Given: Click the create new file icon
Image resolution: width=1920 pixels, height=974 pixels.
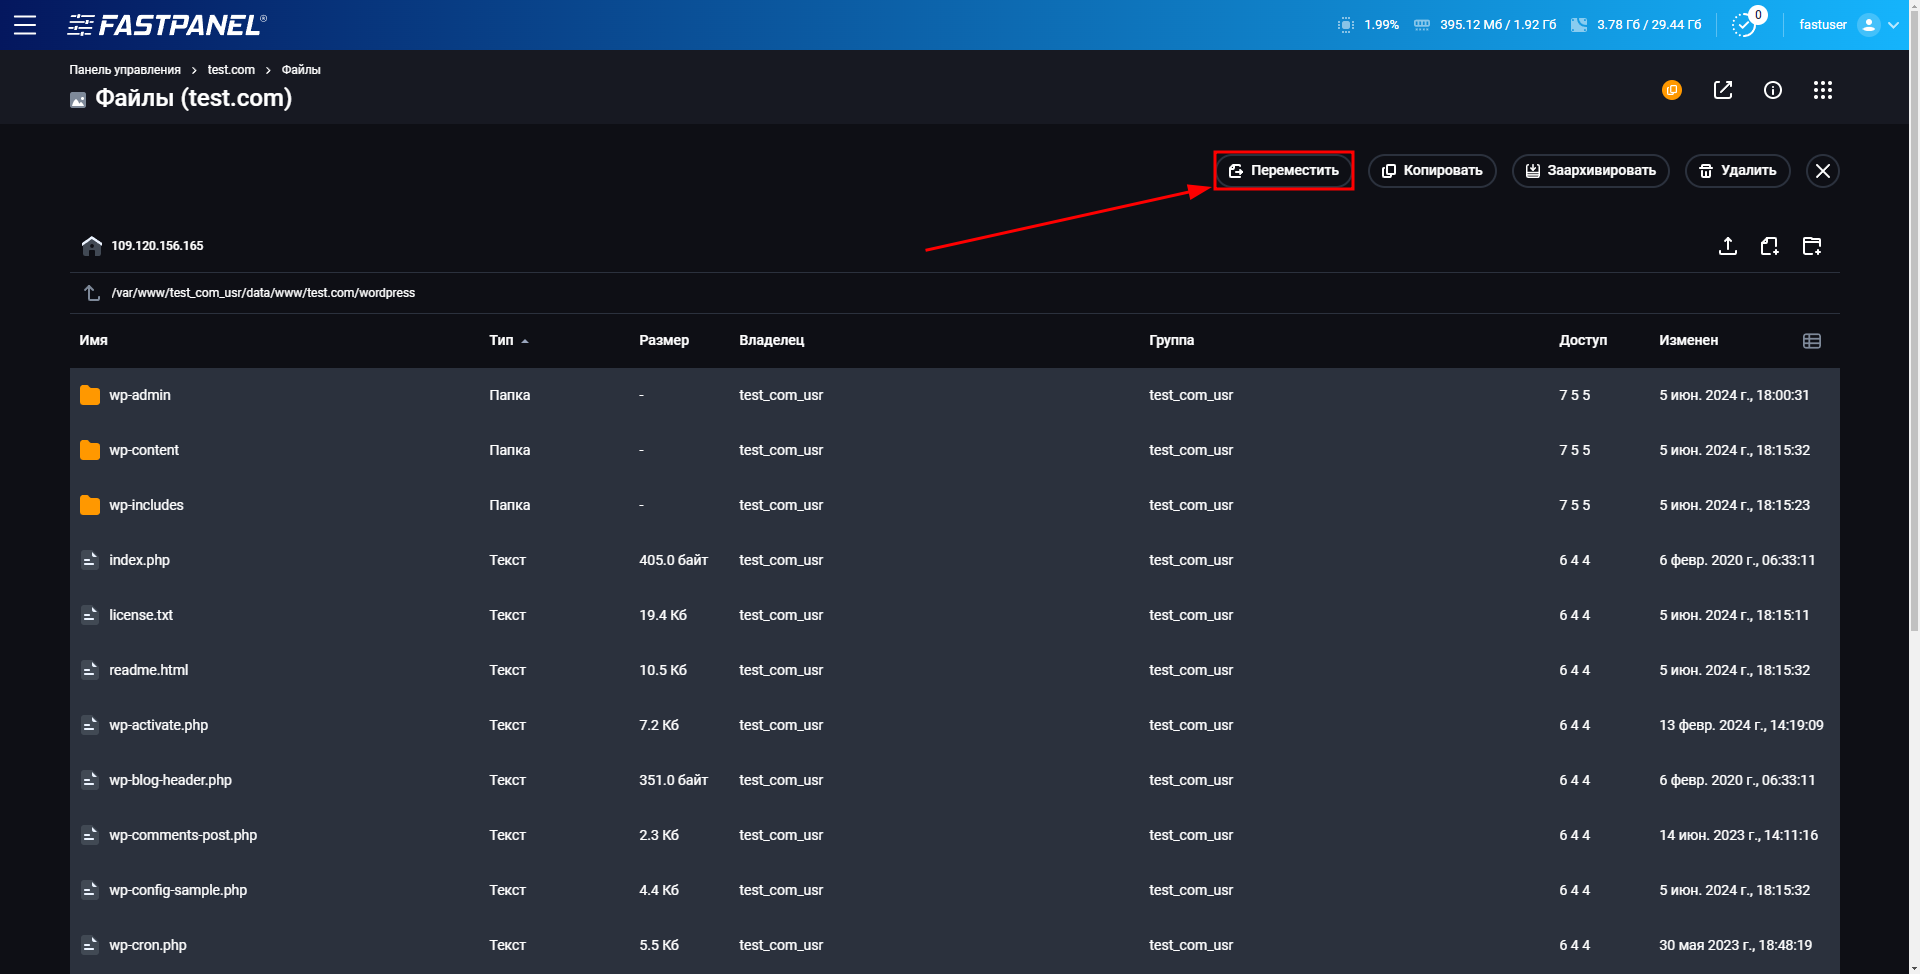Looking at the screenshot, I should 1770,246.
